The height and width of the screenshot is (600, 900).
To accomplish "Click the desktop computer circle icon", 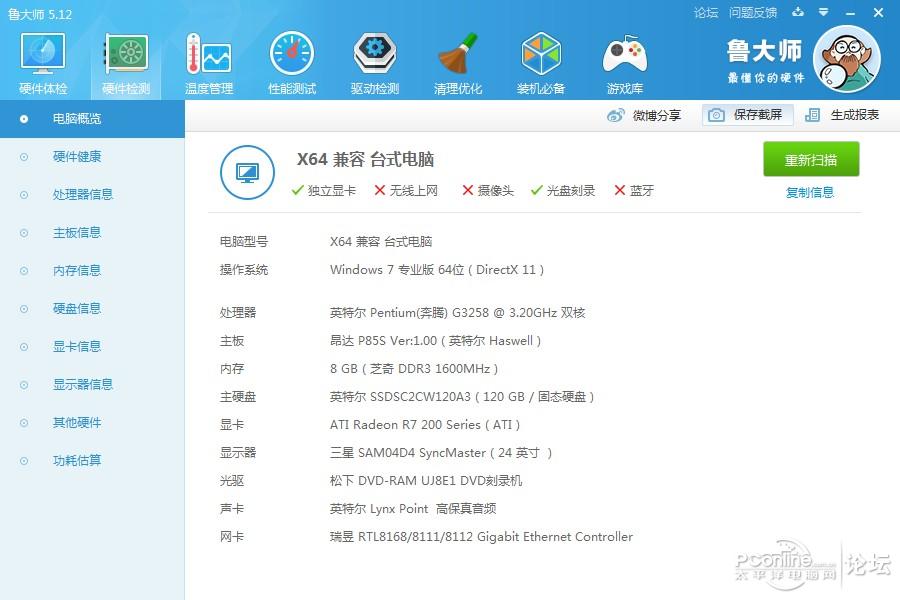I will 247,172.
